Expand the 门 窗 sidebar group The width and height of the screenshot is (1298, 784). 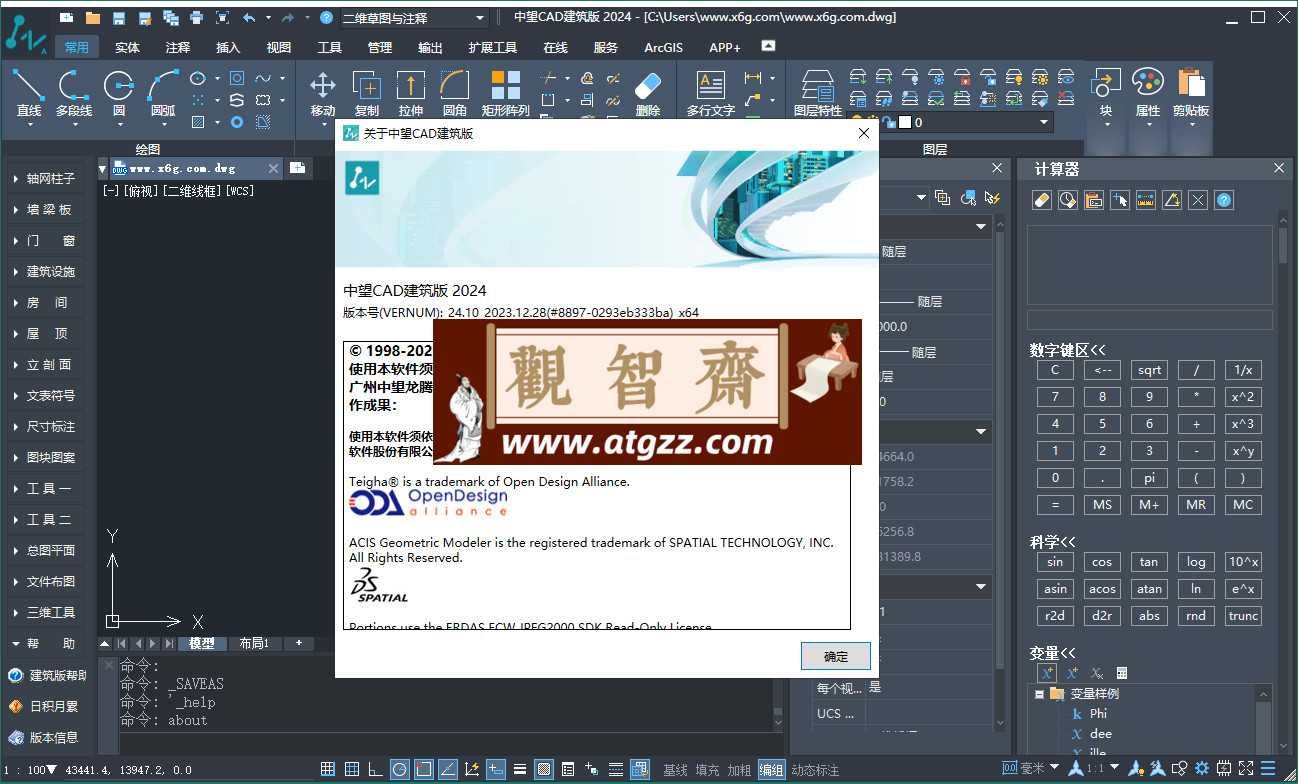[48, 240]
